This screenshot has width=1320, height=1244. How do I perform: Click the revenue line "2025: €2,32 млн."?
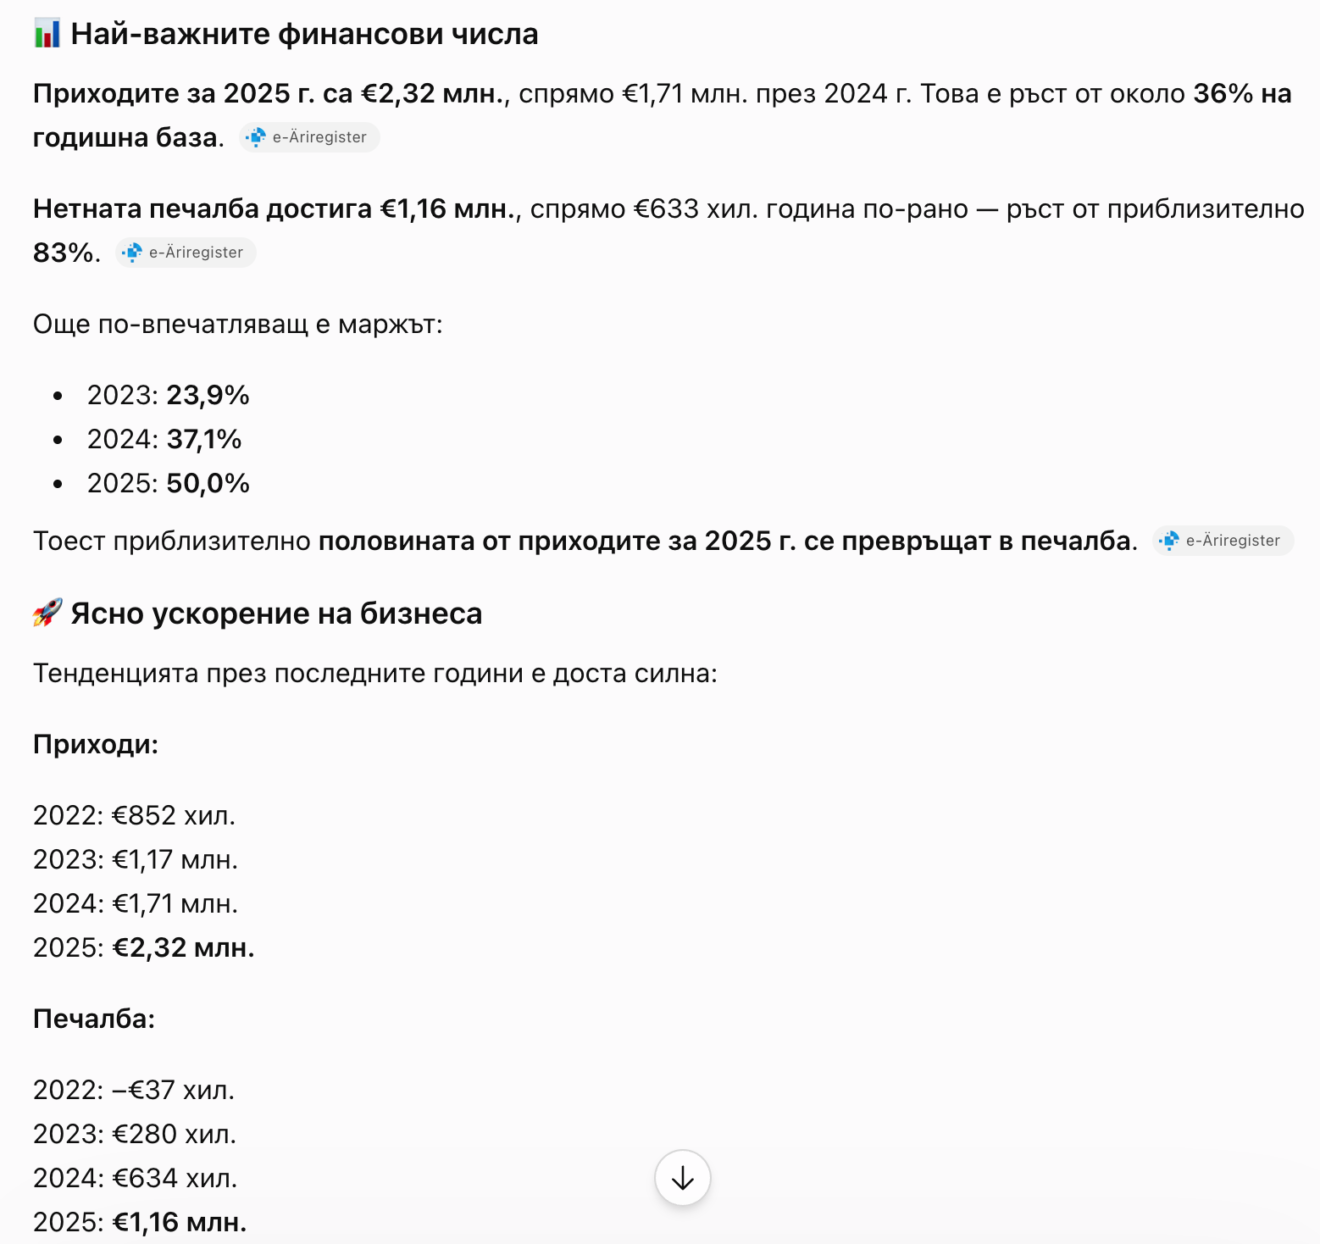coord(144,947)
